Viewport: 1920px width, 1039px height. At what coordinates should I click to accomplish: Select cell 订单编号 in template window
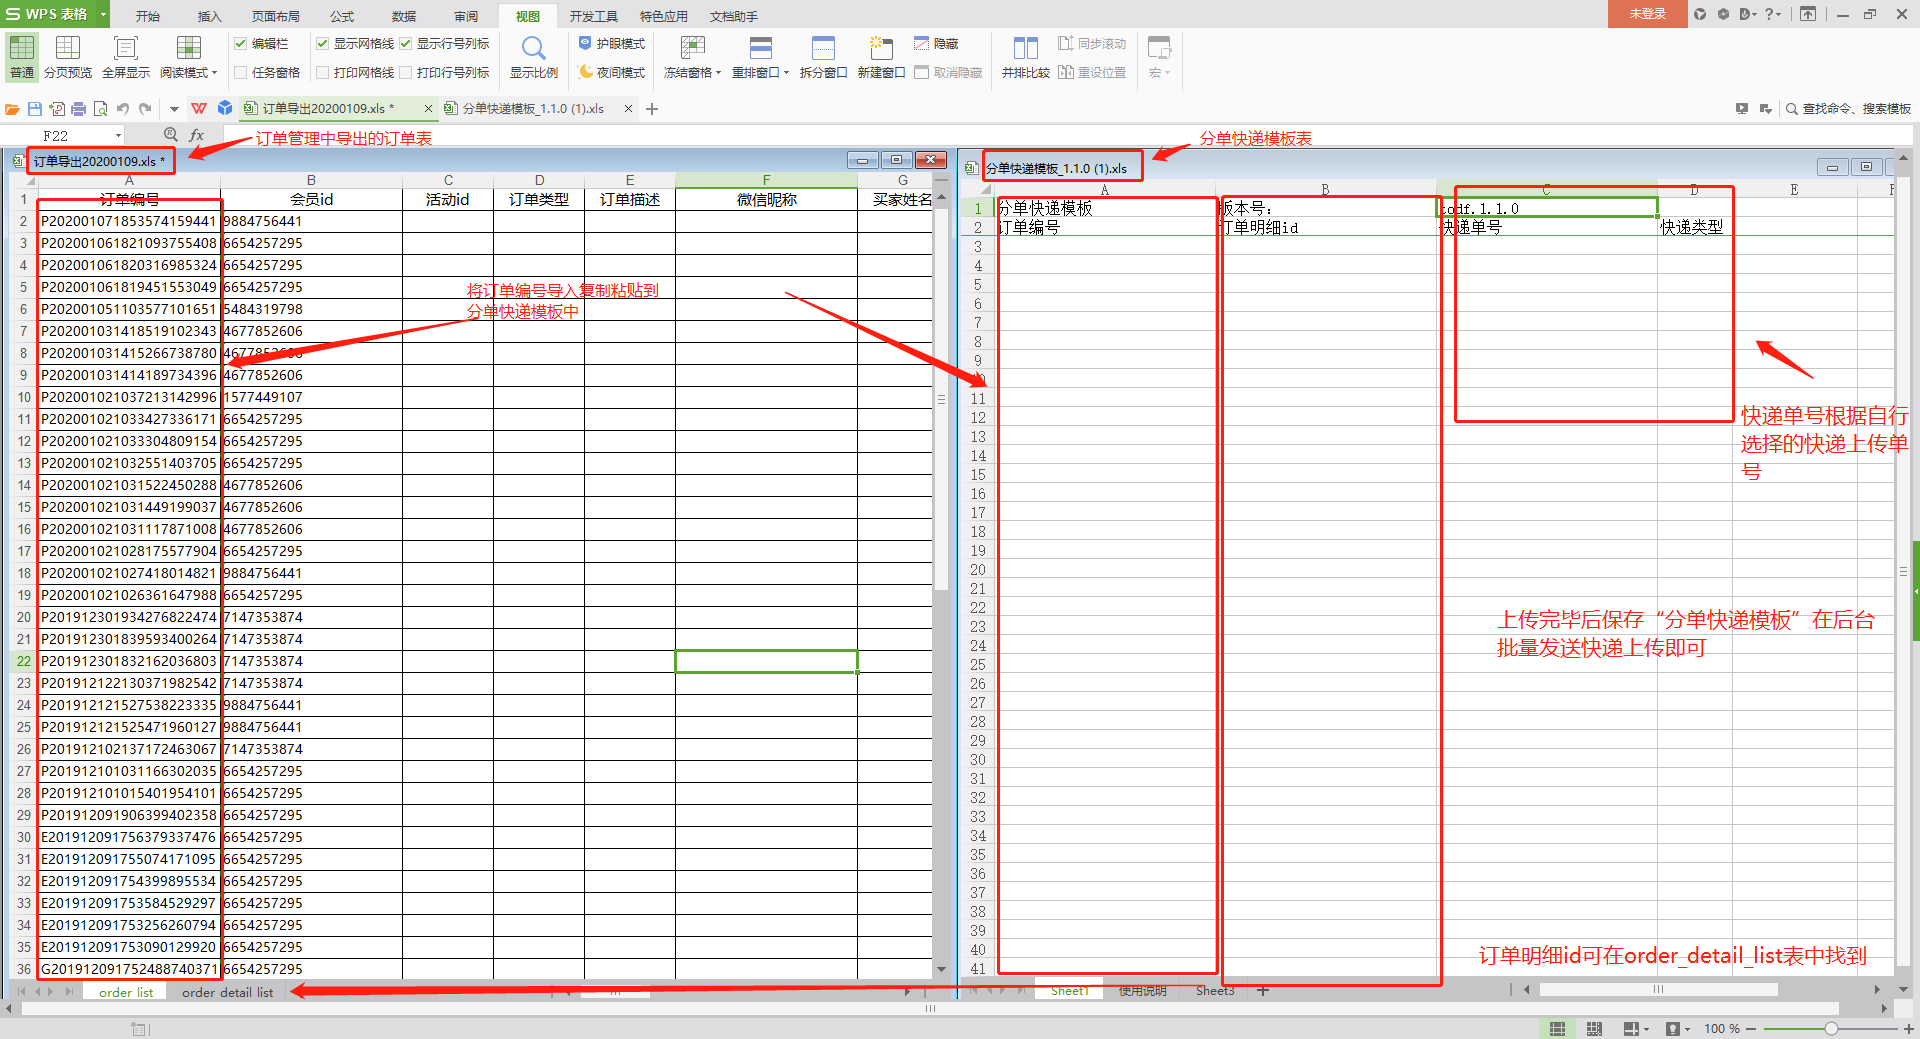click(x=1106, y=228)
